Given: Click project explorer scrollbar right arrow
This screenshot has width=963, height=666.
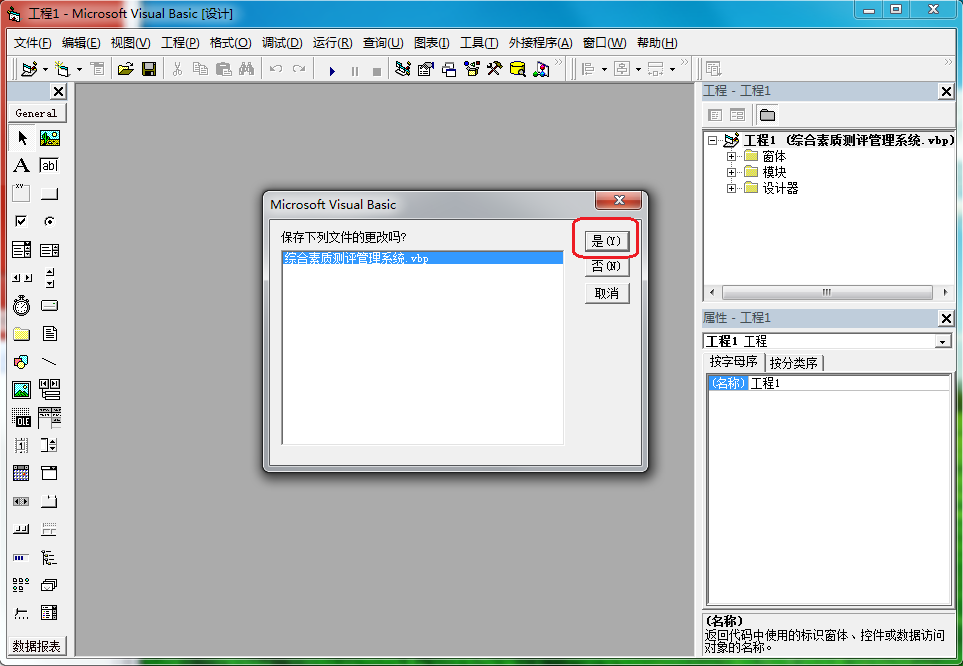Looking at the screenshot, I should pyautogui.click(x=945, y=292).
